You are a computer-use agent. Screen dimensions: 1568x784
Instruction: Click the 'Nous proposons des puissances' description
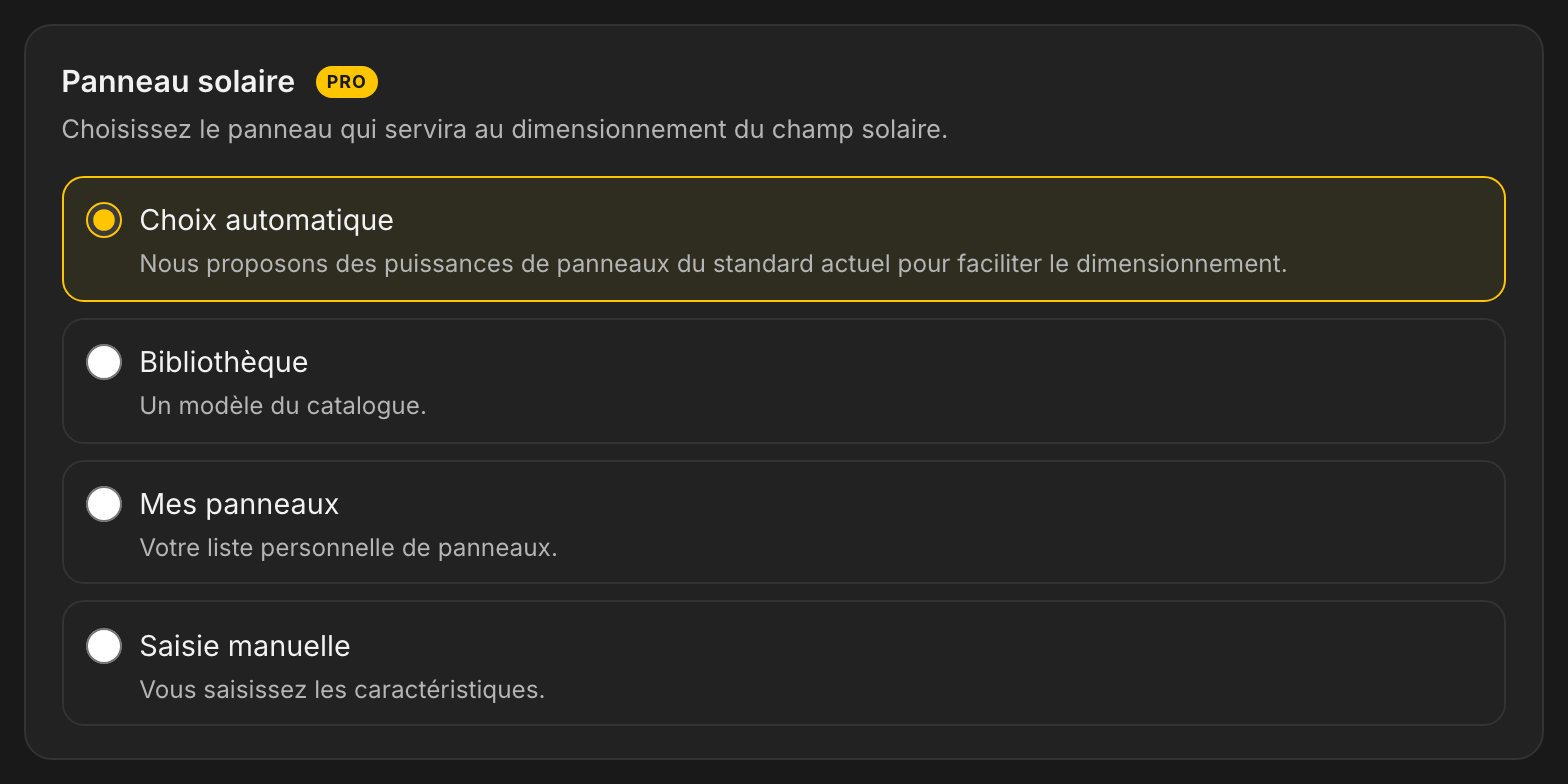[713, 264]
